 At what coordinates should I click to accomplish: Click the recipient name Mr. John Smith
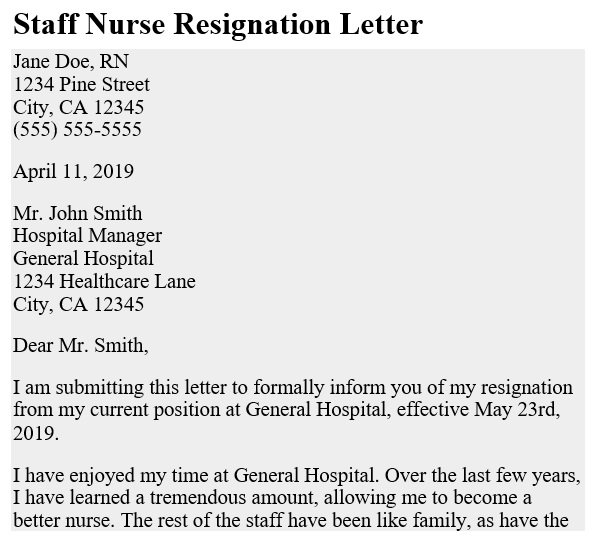pos(78,213)
